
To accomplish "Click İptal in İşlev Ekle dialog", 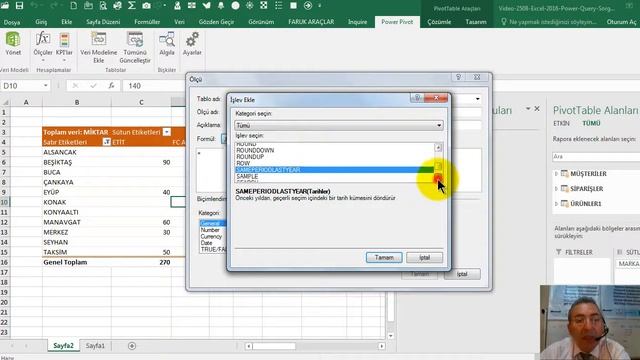I will click(424, 258).
